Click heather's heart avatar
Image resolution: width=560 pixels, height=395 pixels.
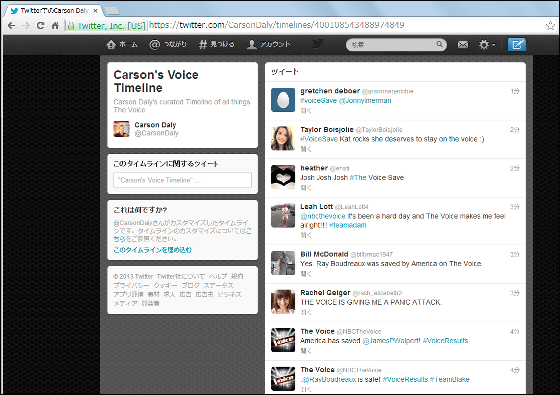(x=283, y=177)
